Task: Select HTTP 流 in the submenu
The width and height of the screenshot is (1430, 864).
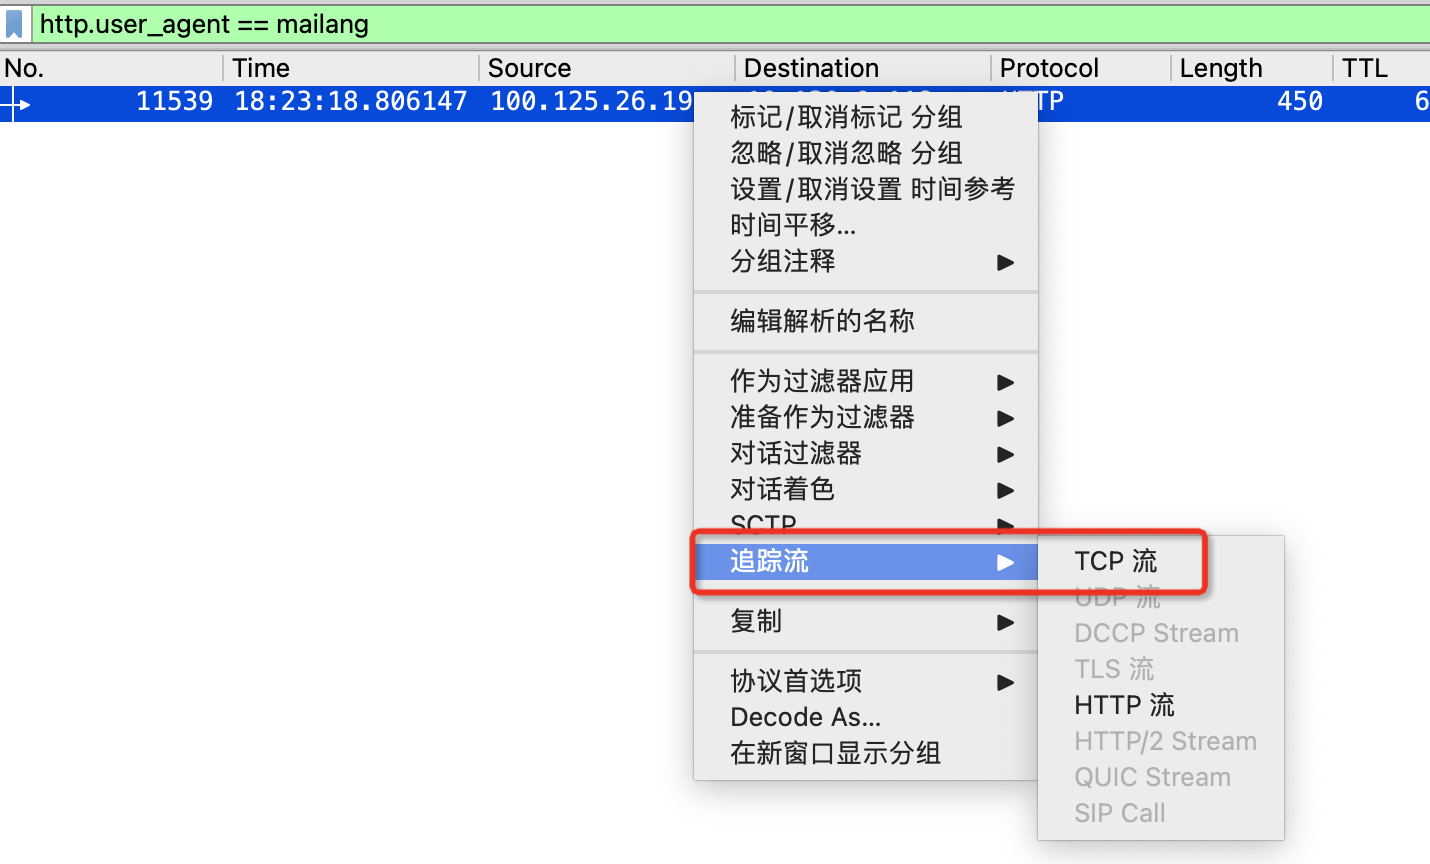Action: 1124,705
